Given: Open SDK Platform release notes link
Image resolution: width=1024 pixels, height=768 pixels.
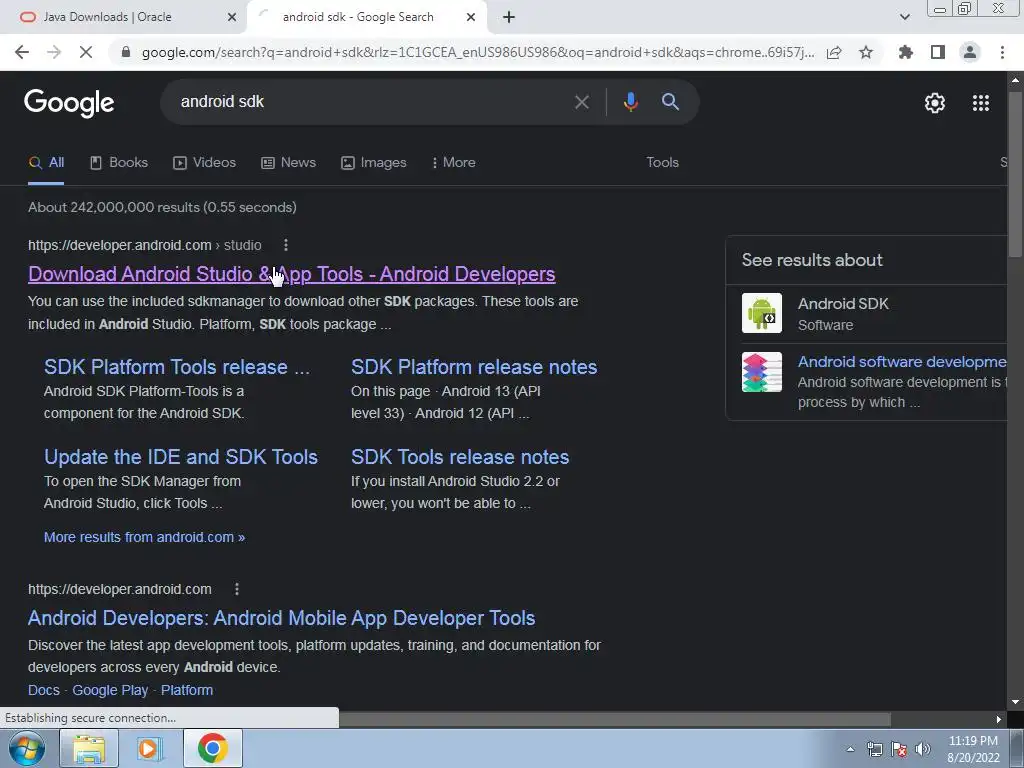Looking at the screenshot, I should (474, 367).
